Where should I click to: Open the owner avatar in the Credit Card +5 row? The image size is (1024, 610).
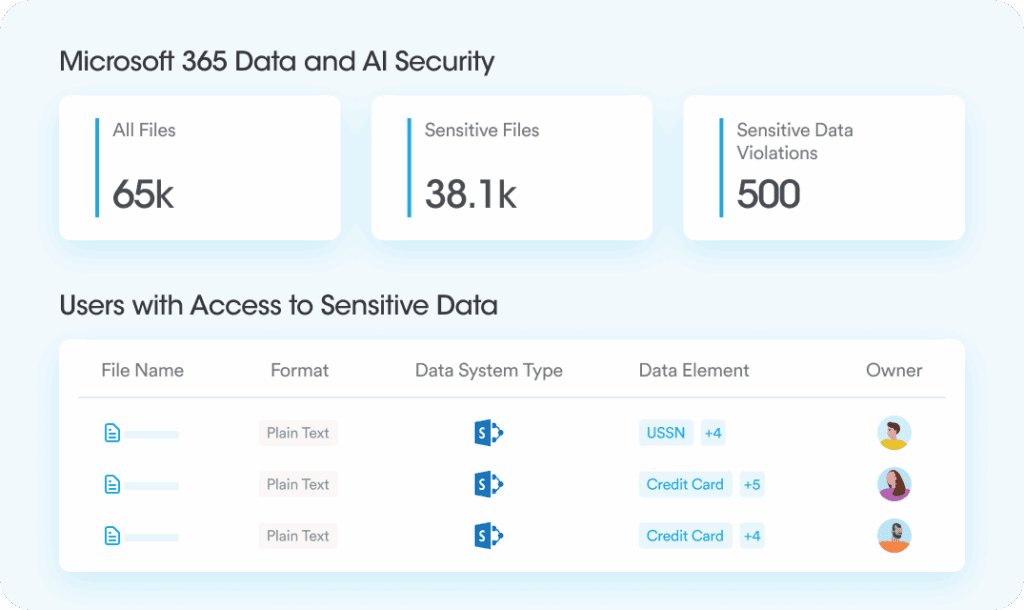[x=894, y=485]
